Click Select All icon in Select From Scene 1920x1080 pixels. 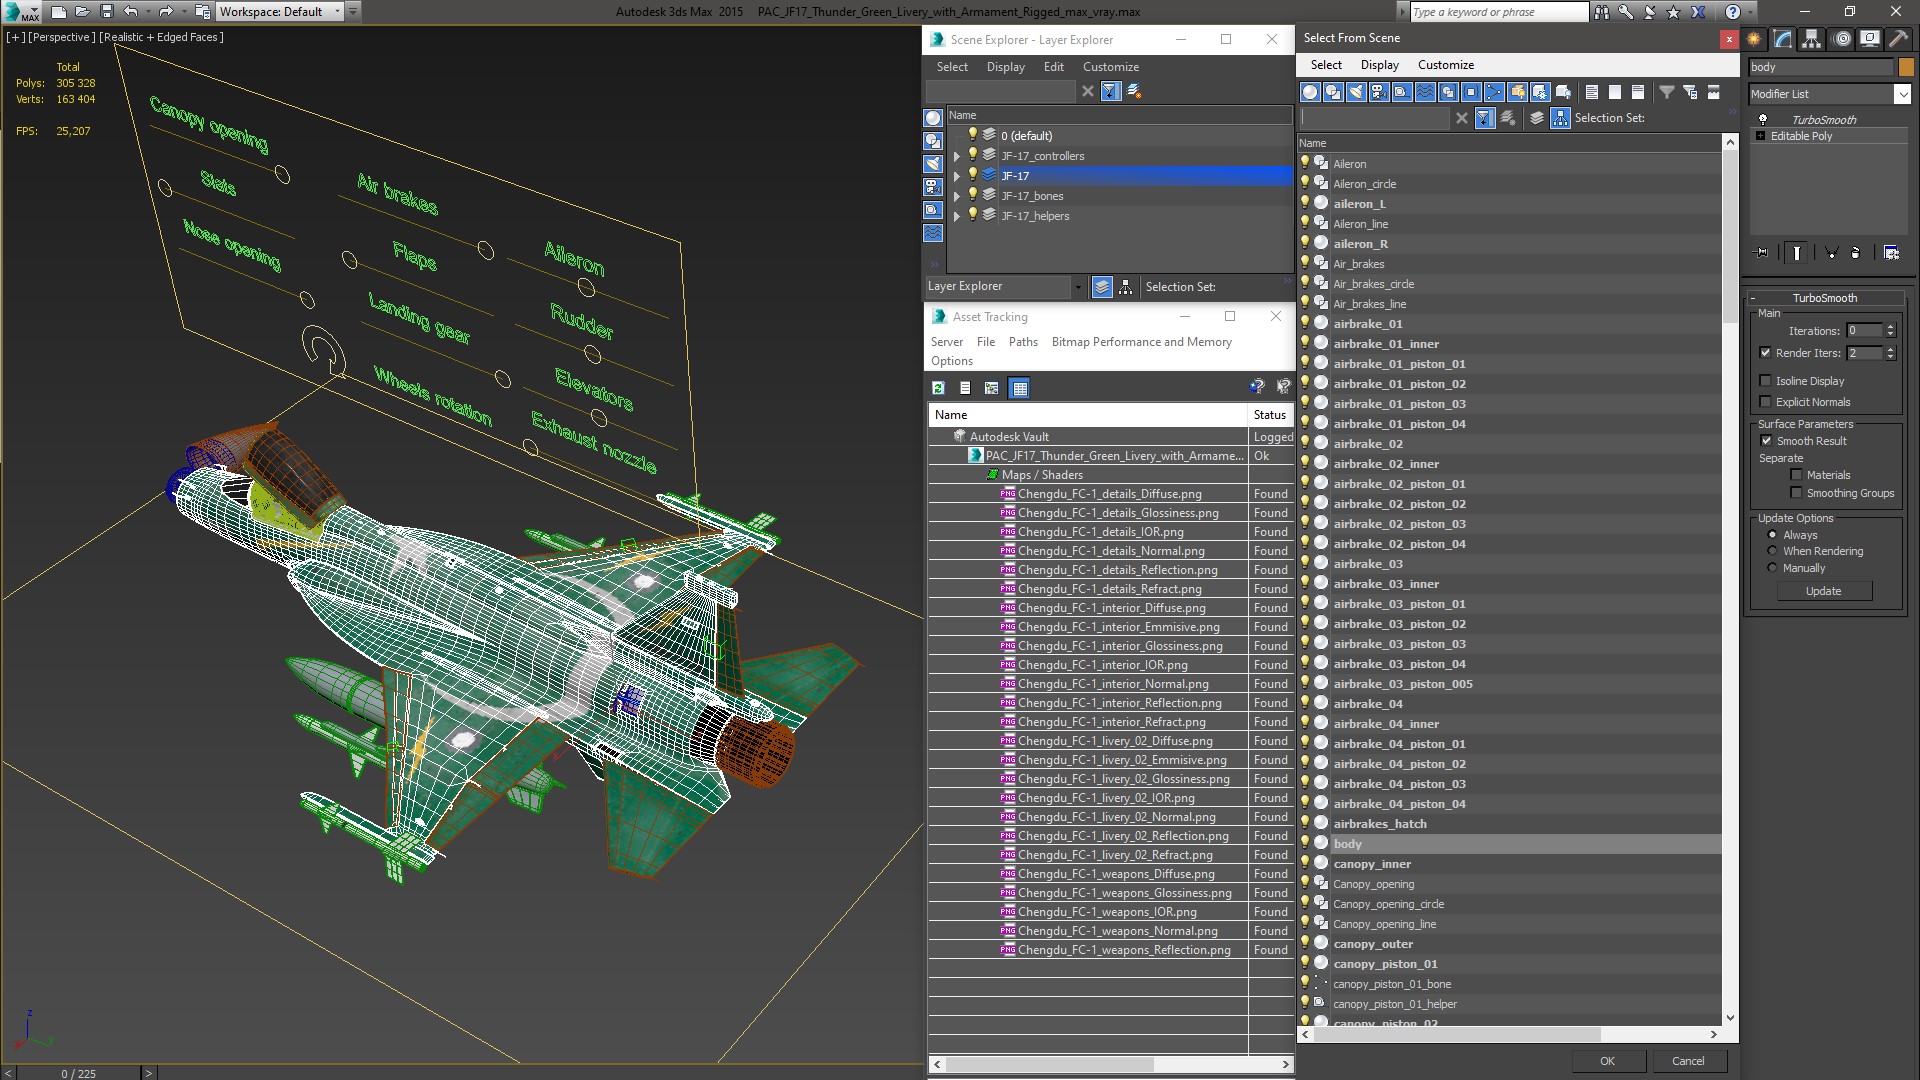(x=1592, y=92)
